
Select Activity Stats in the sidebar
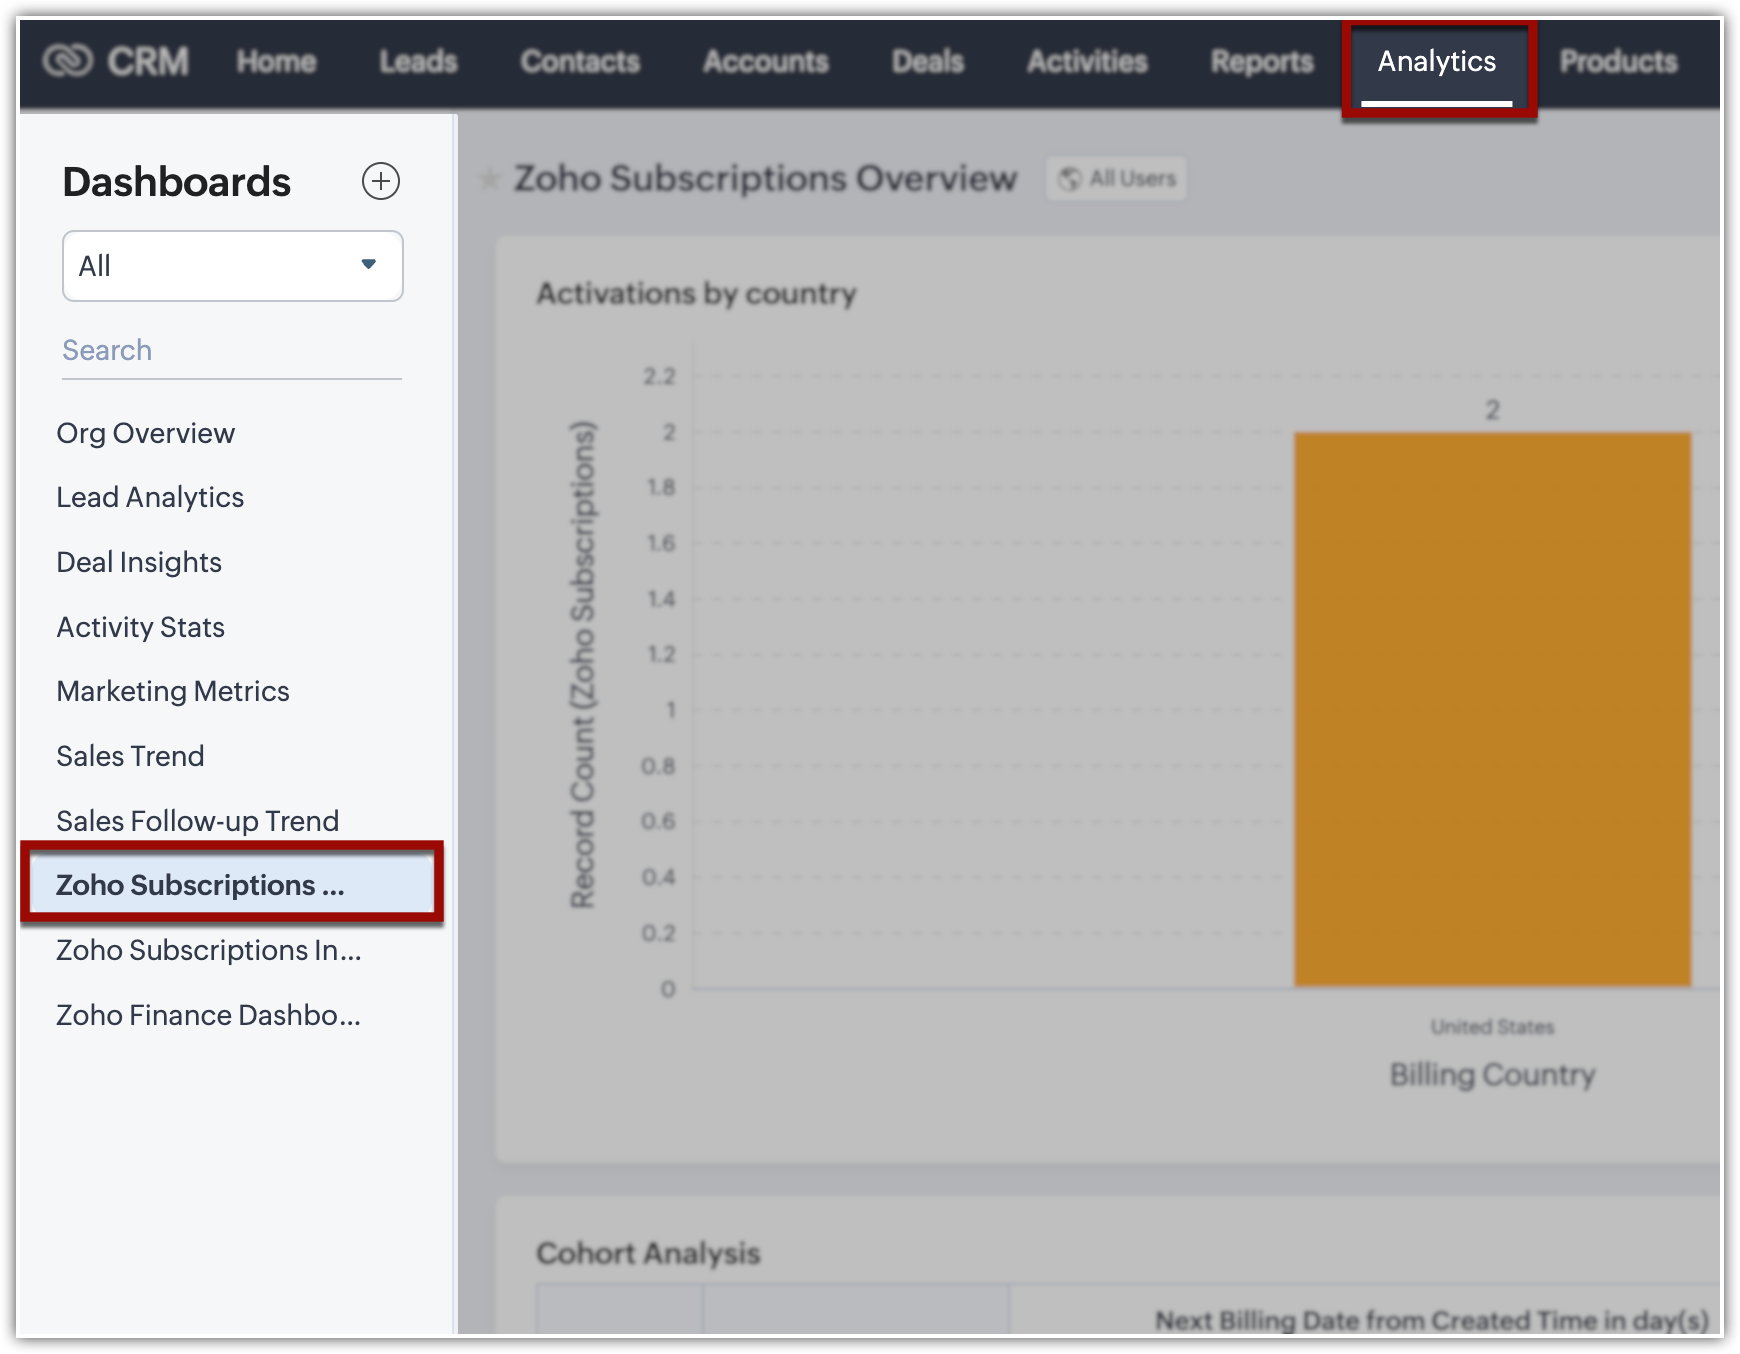141,627
